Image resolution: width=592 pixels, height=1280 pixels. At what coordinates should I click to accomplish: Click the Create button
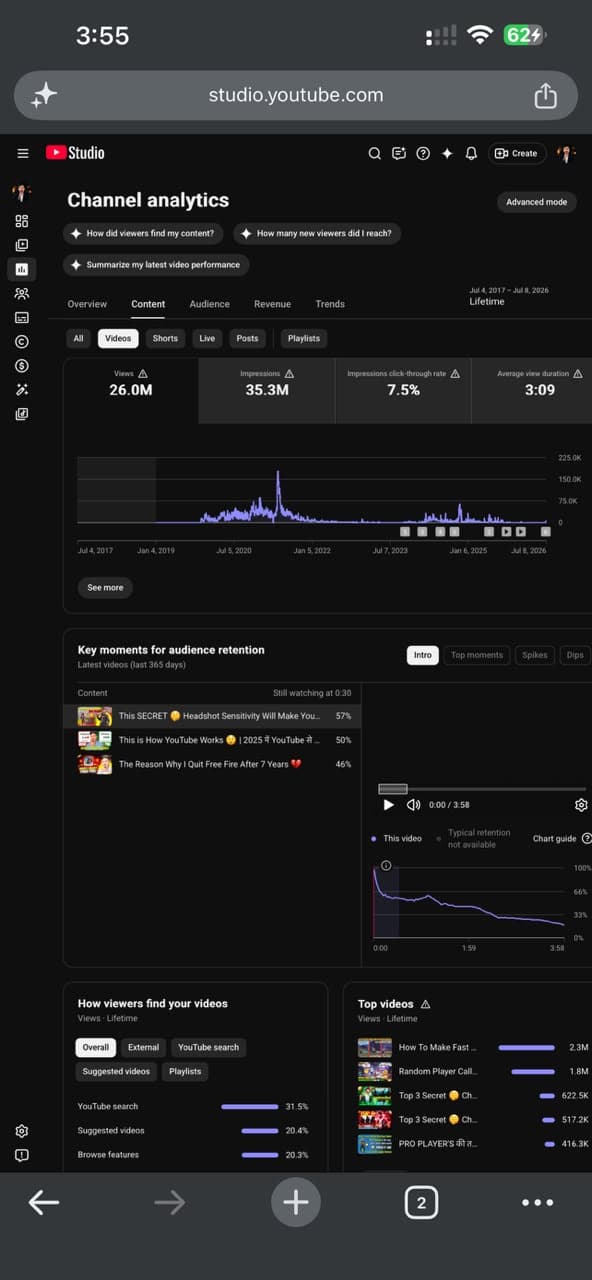click(516, 153)
